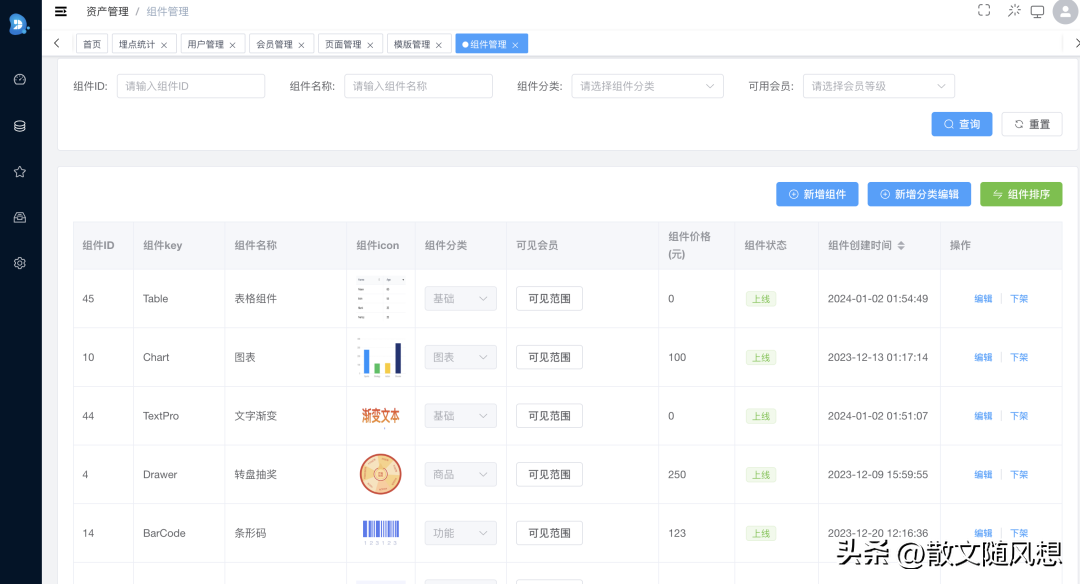
Task: Open the user avatar menu
Action: coord(1065,12)
